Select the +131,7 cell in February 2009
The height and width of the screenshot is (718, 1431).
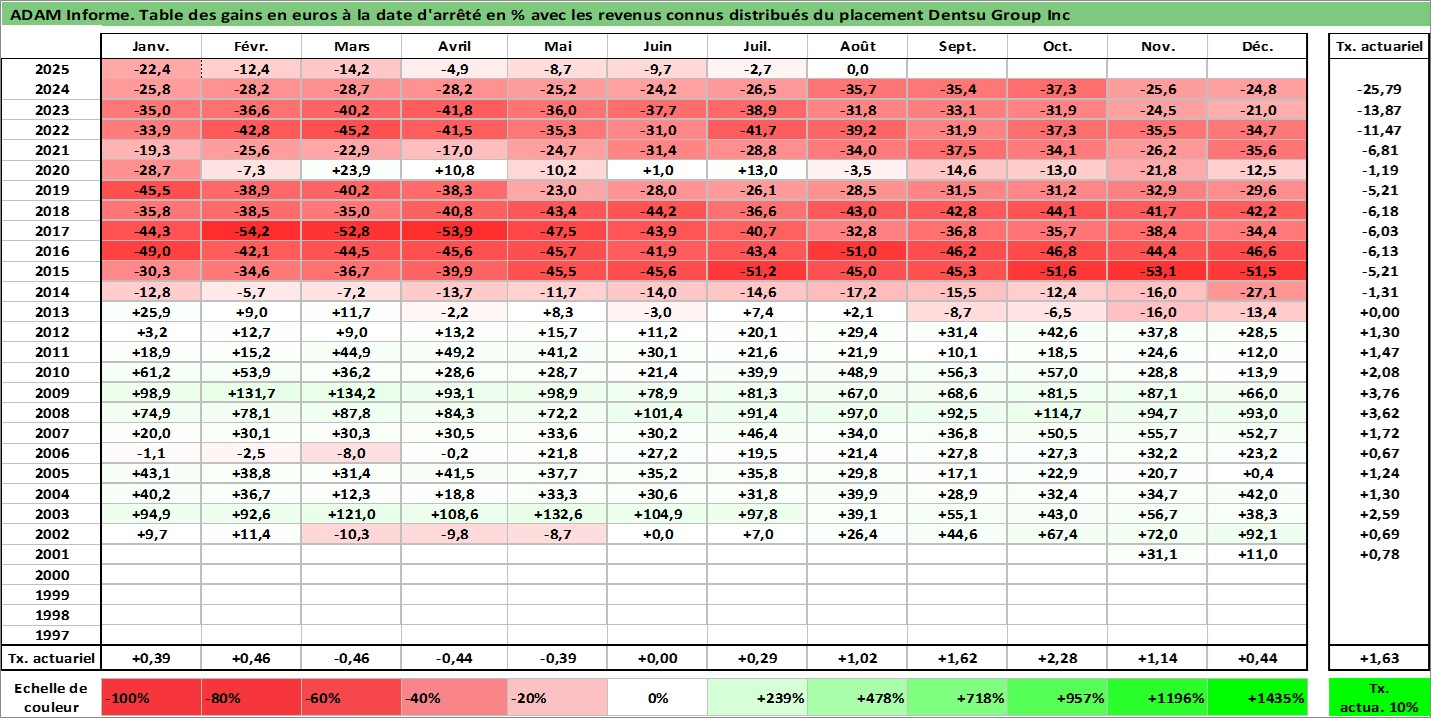(x=252, y=393)
